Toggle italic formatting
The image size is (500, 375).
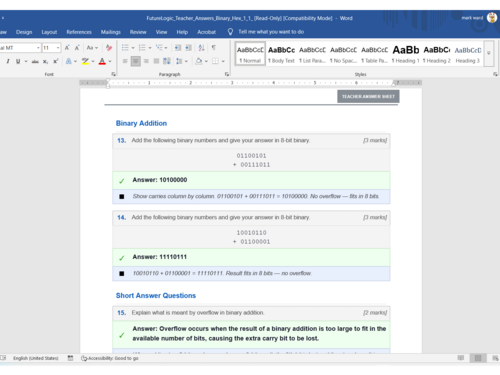8,61
